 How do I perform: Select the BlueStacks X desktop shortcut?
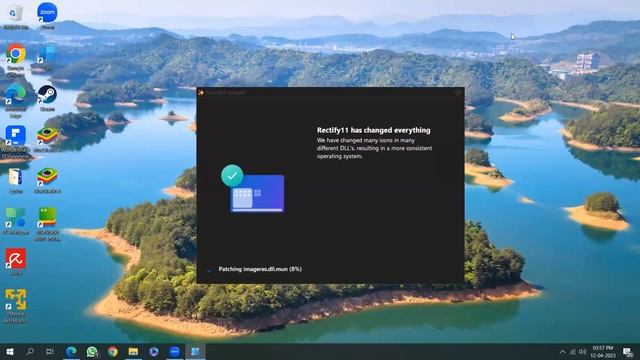47,139
